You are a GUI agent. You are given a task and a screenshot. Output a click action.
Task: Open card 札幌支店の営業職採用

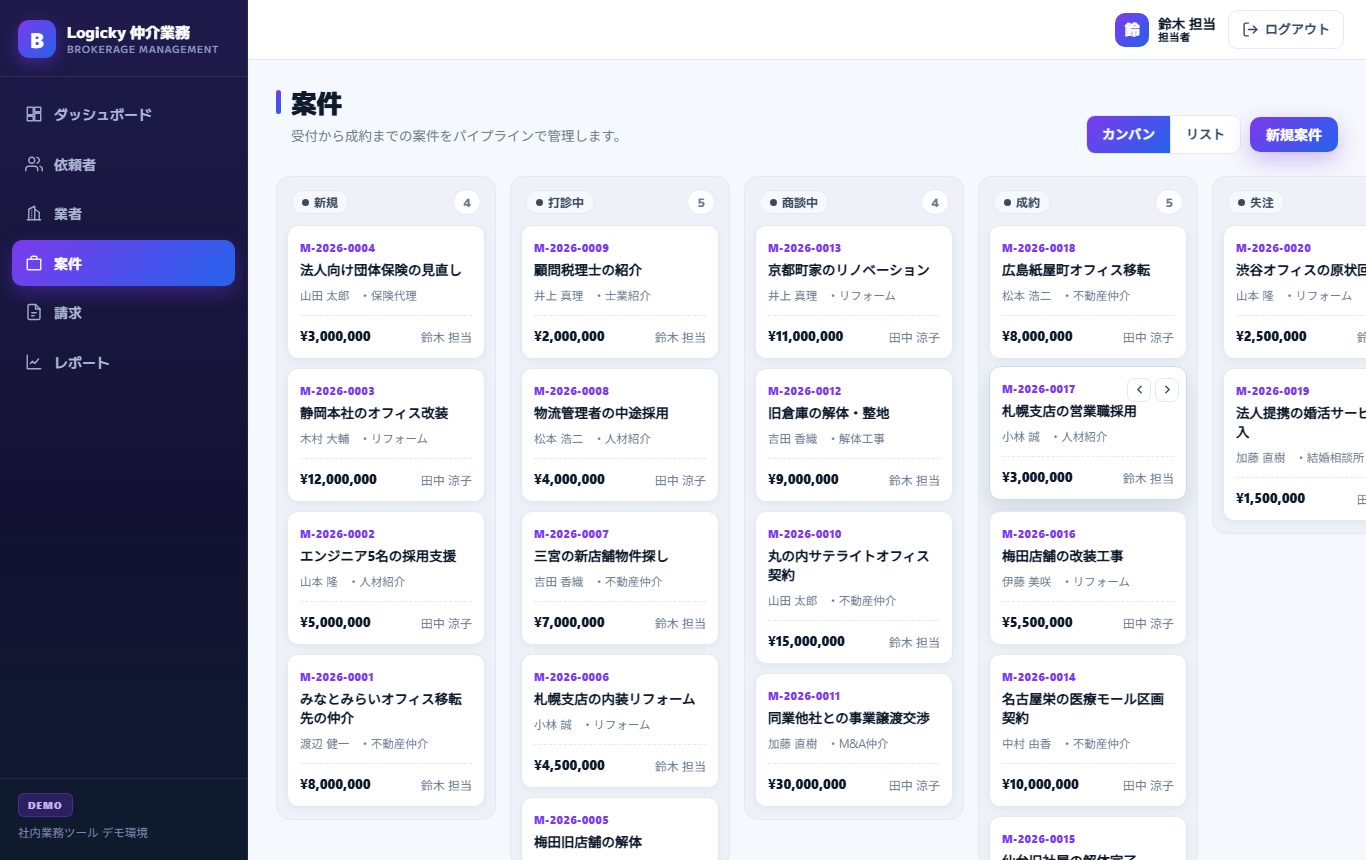1088,433
